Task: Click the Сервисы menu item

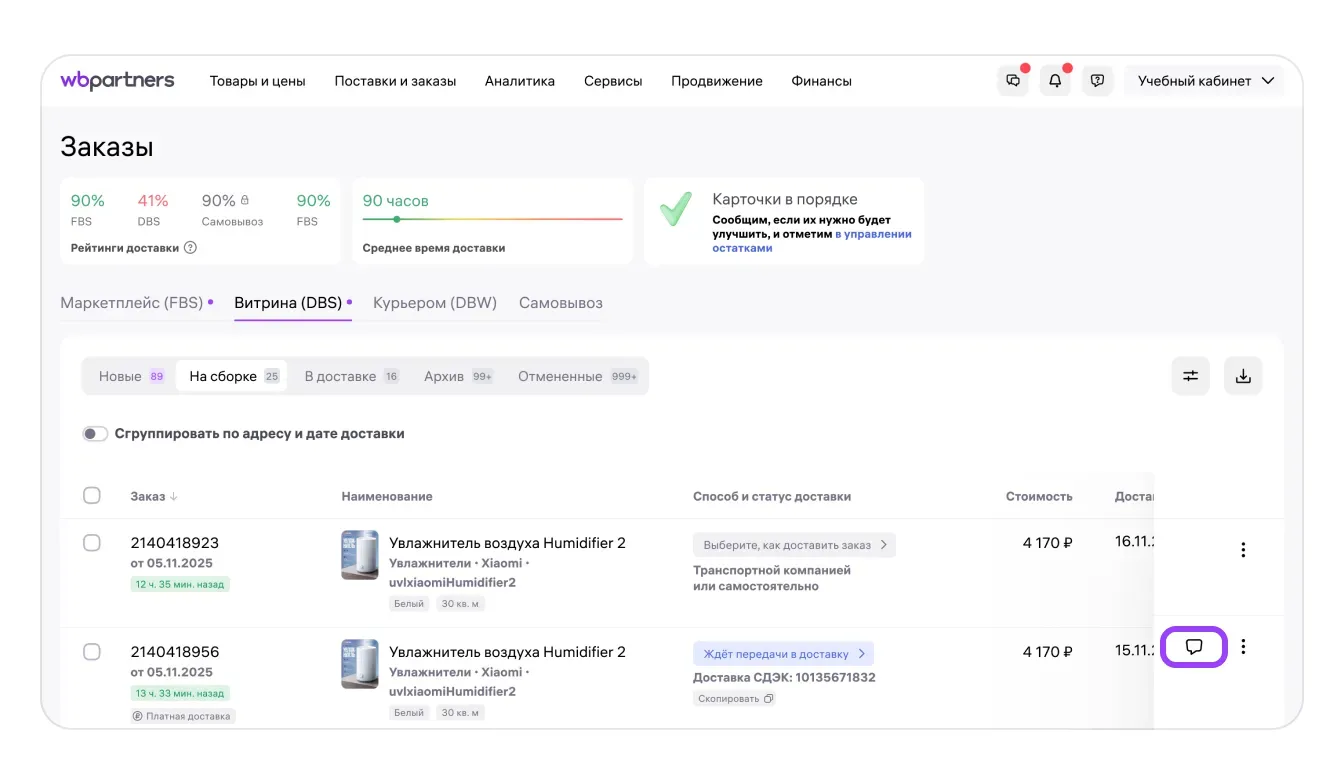Action: [613, 81]
